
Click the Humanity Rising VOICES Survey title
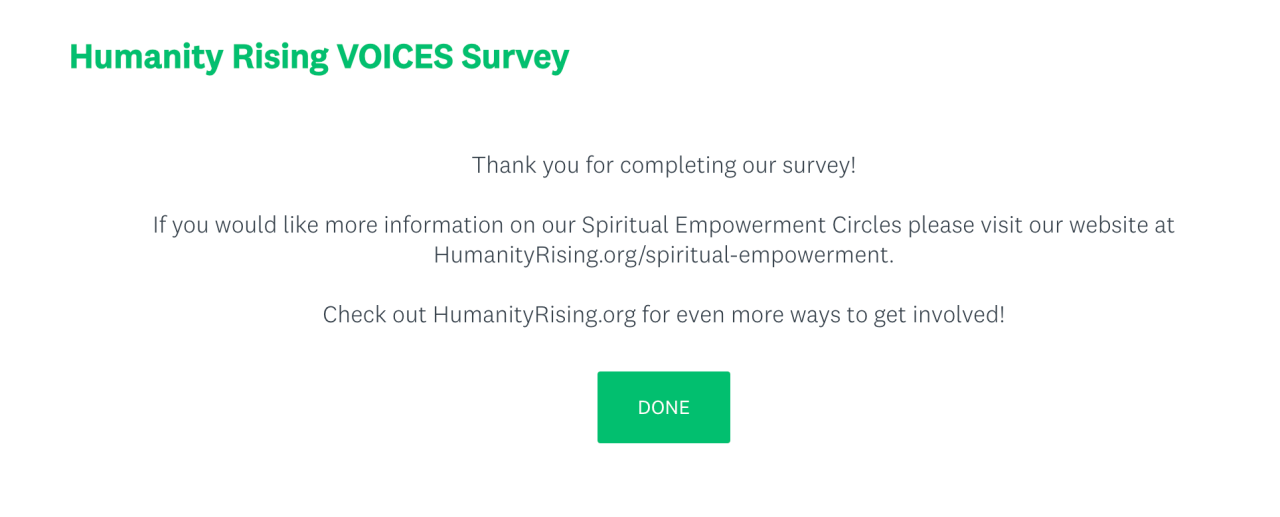point(318,57)
